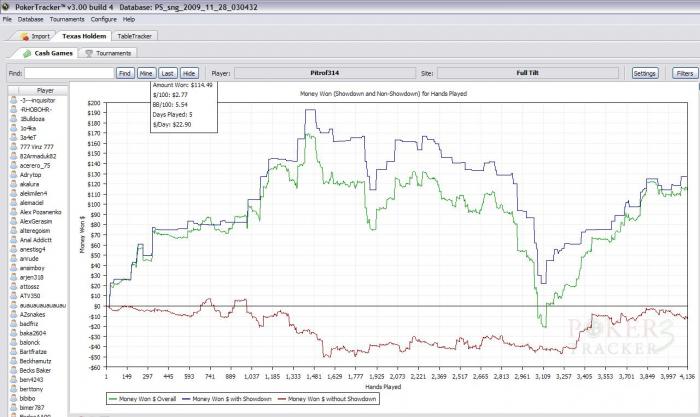Switch to the Tournaments sub-tab
This screenshot has height=417, width=700.
click(108, 53)
